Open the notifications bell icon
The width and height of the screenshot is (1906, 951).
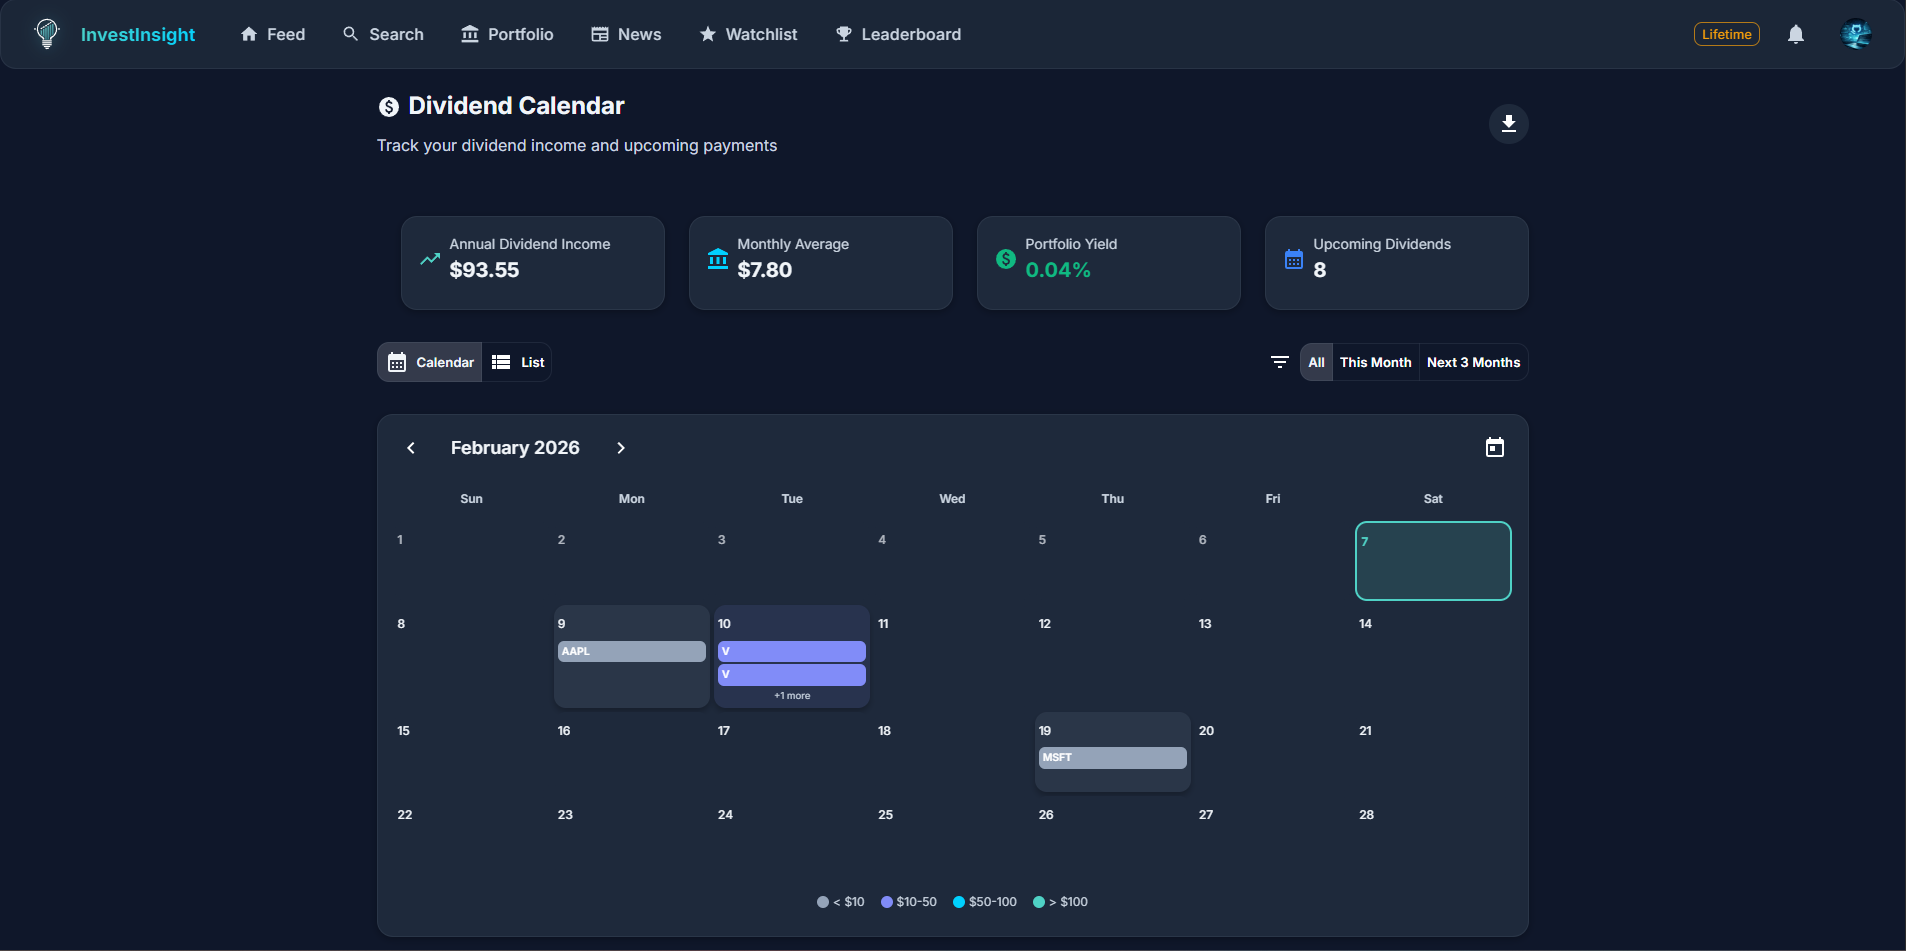[1795, 34]
